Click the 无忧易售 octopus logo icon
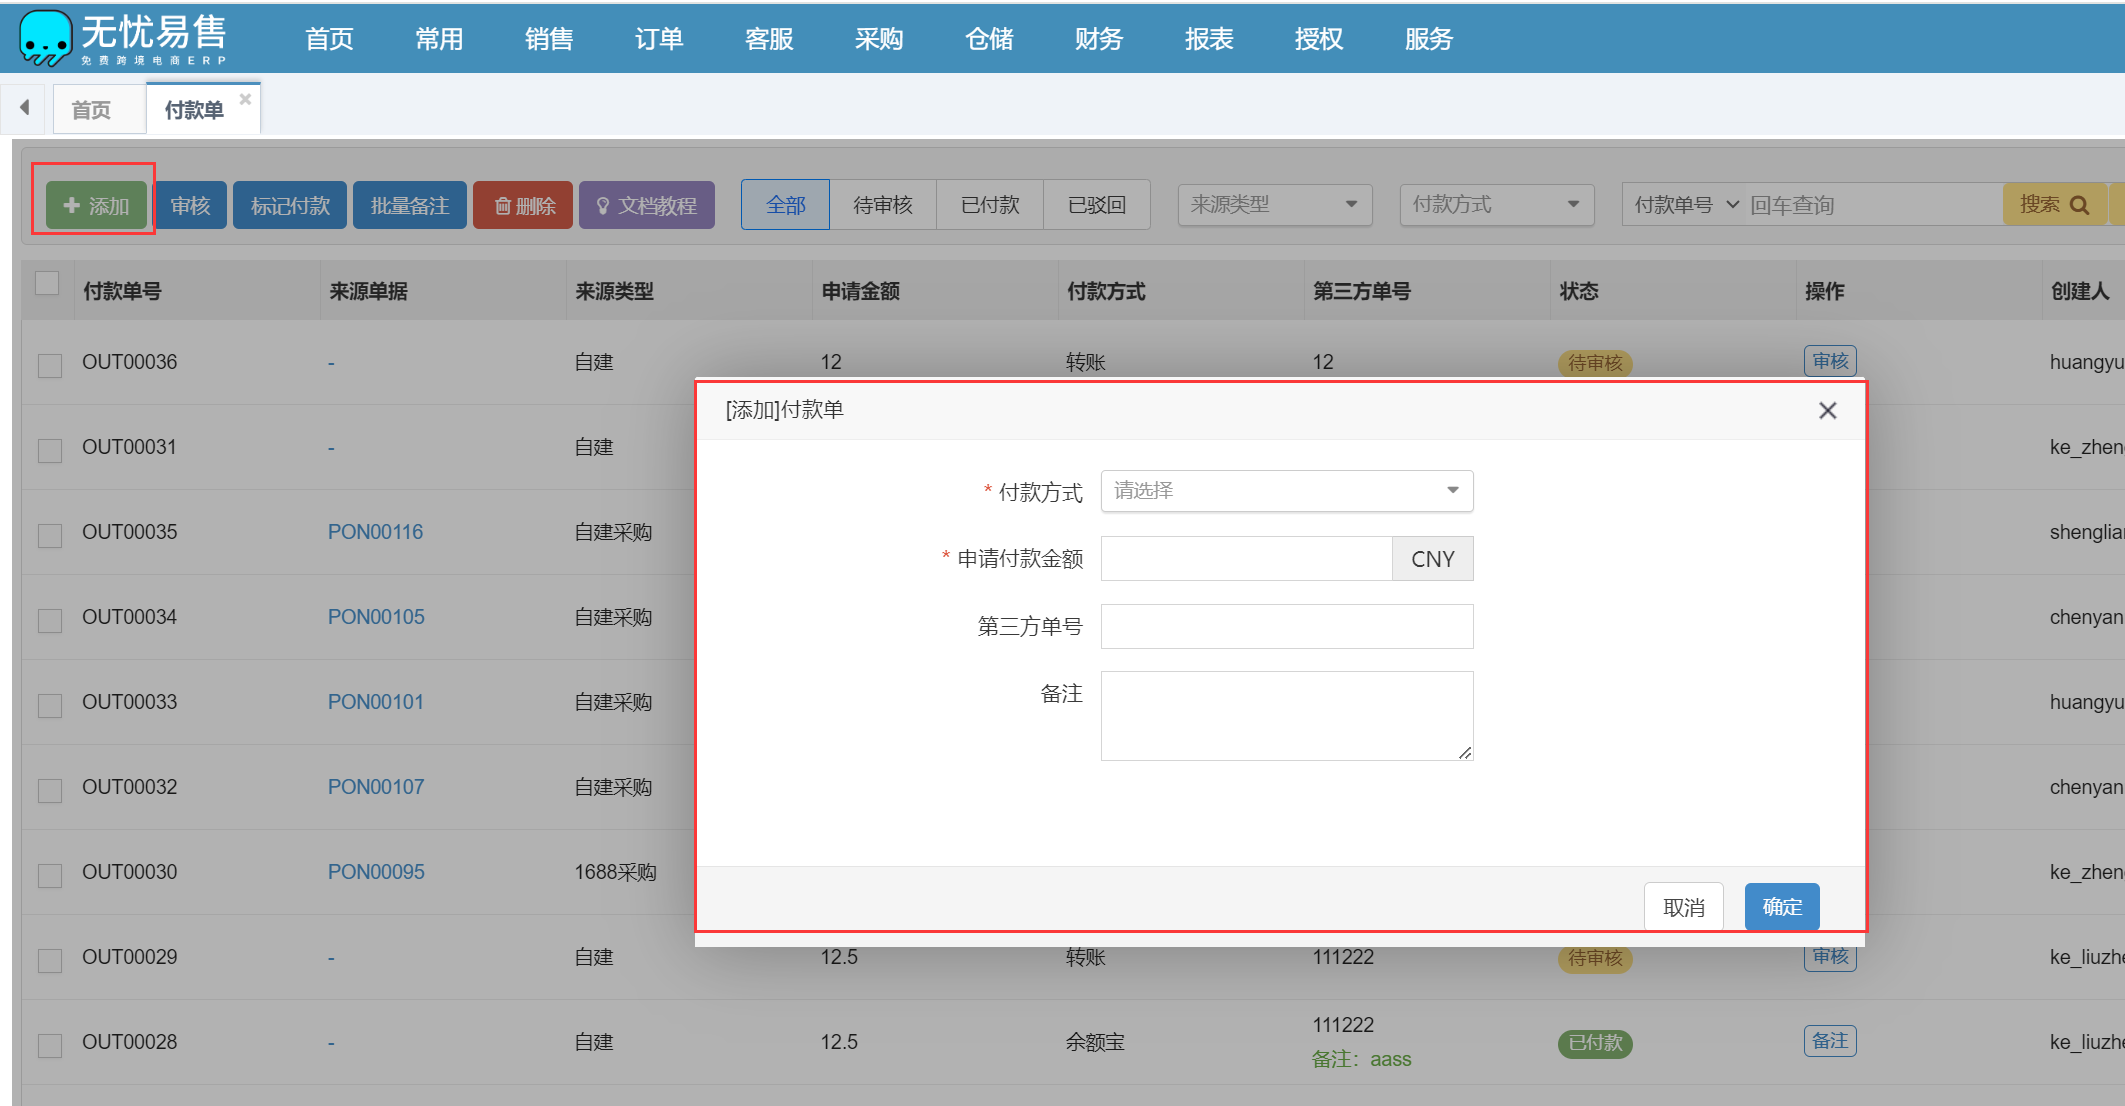This screenshot has width=2125, height=1106. click(x=45, y=38)
